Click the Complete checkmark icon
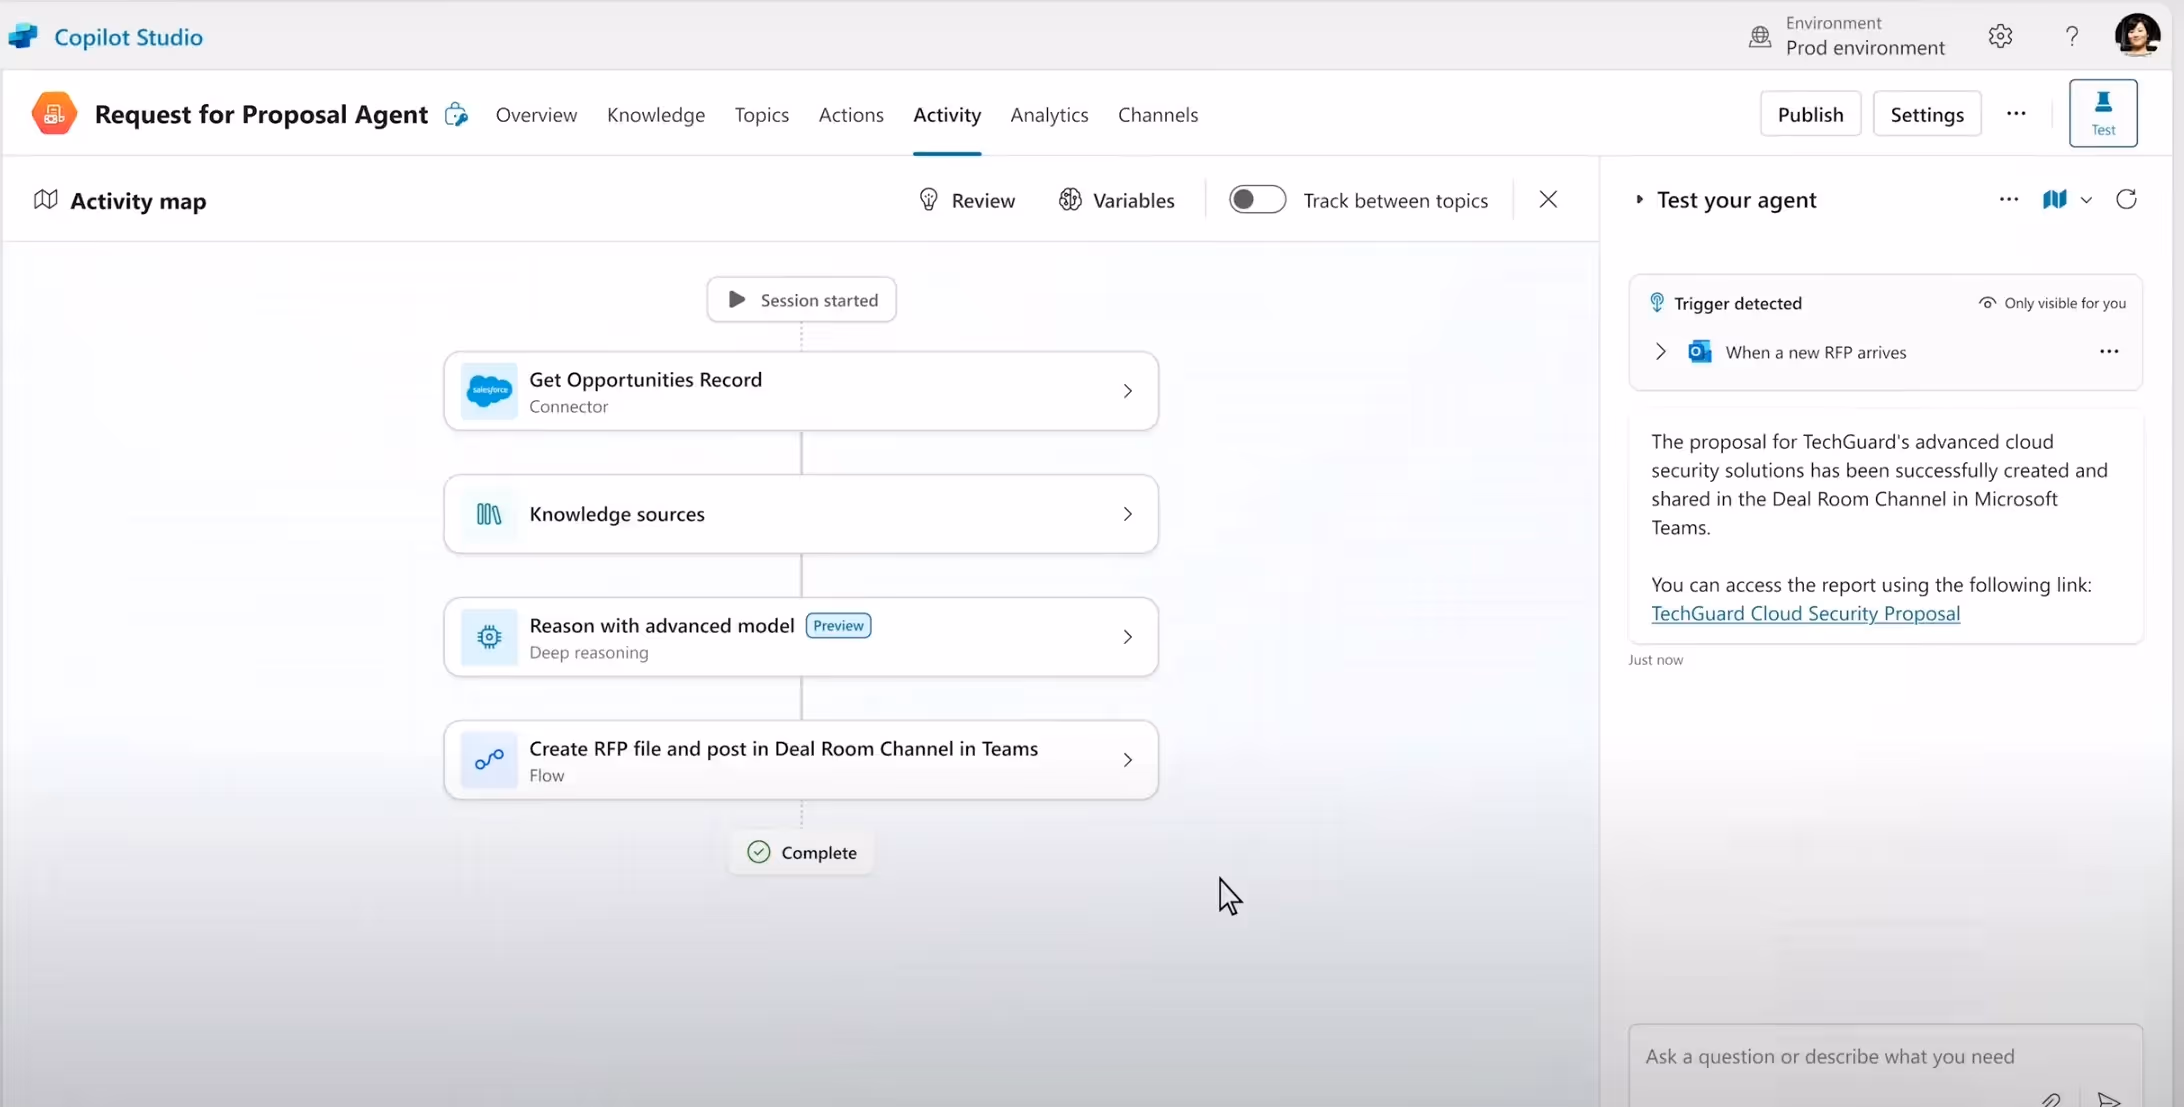 [759, 852]
